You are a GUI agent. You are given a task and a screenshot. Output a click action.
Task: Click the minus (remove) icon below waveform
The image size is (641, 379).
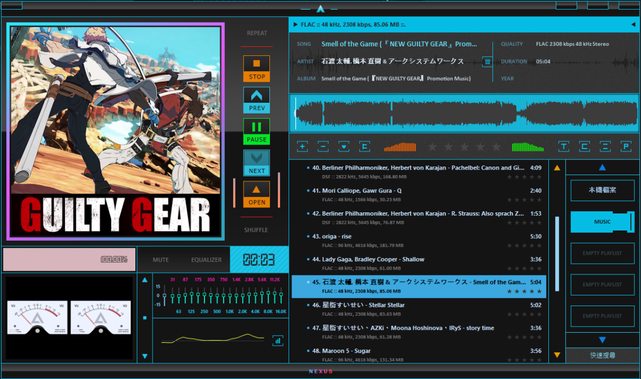(x=323, y=146)
